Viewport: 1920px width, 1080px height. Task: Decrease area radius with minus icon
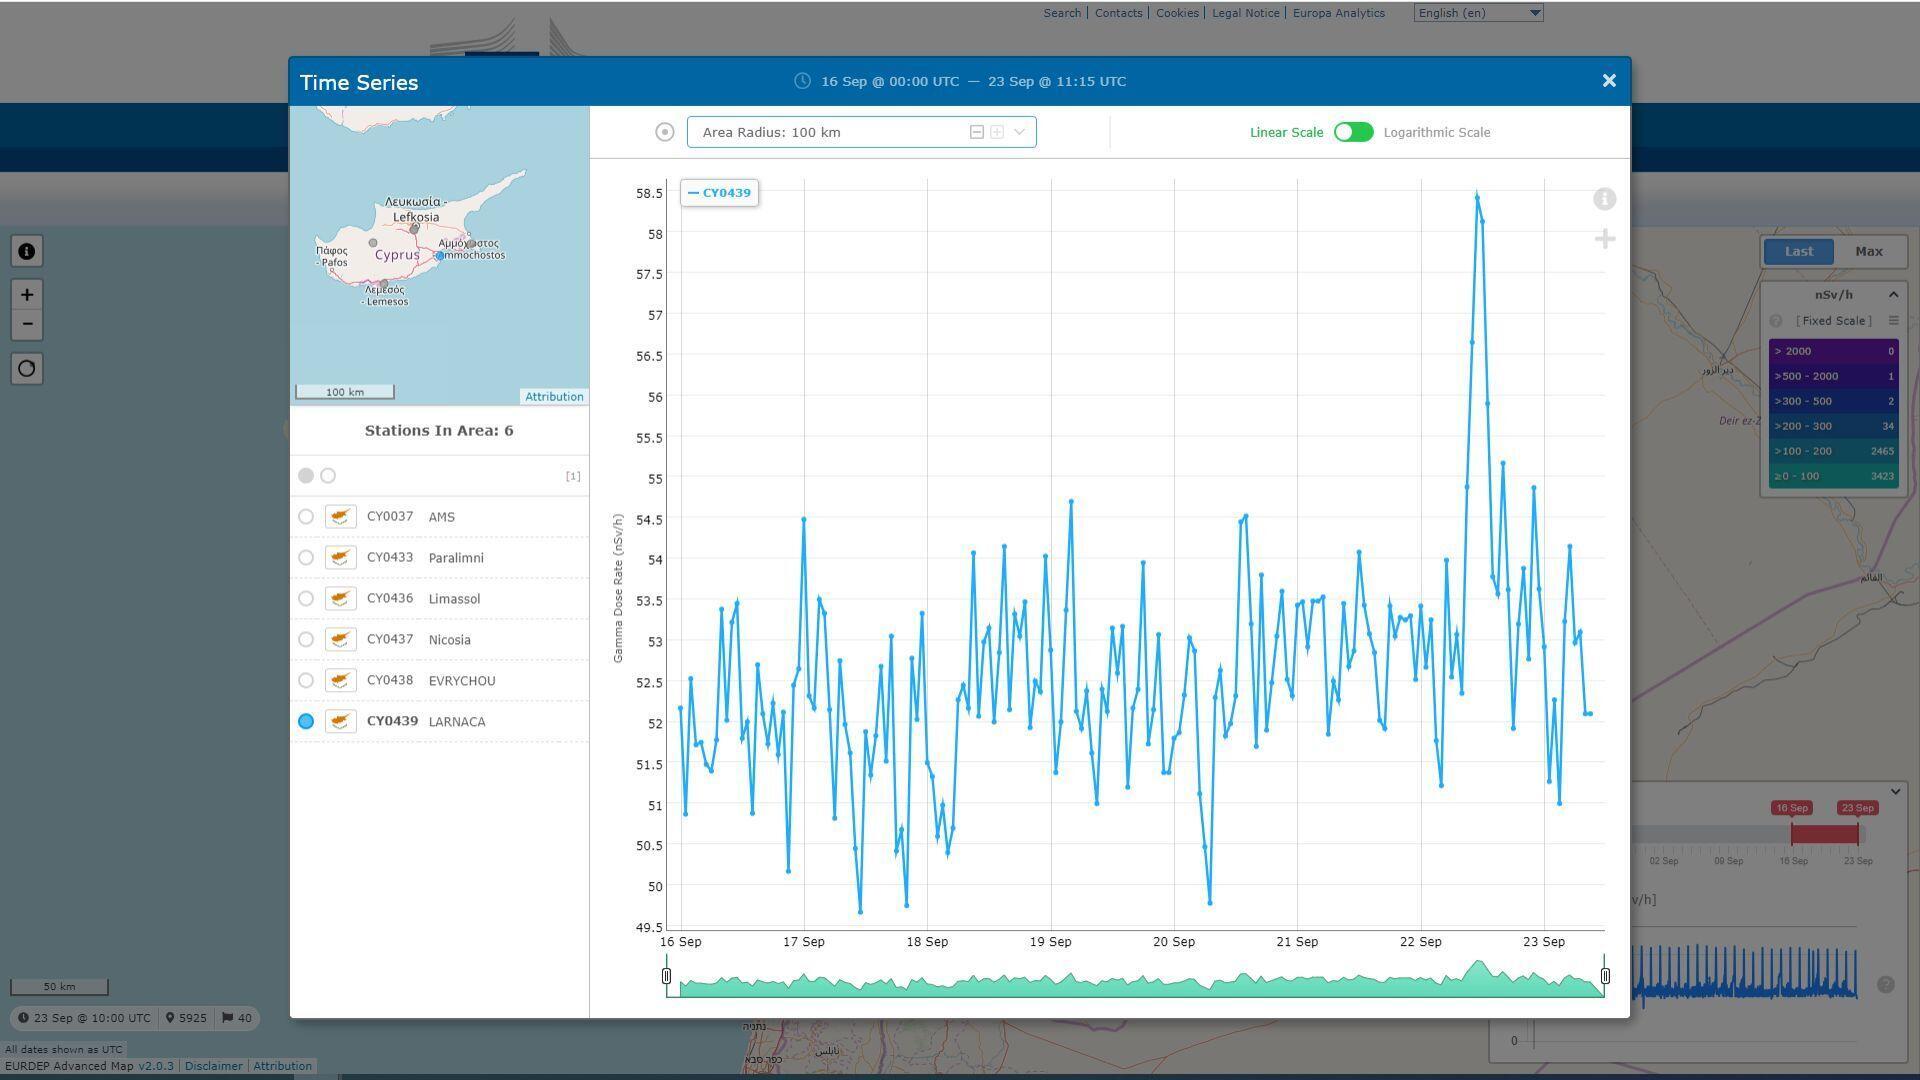pyautogui.click(x=976, y=132)
